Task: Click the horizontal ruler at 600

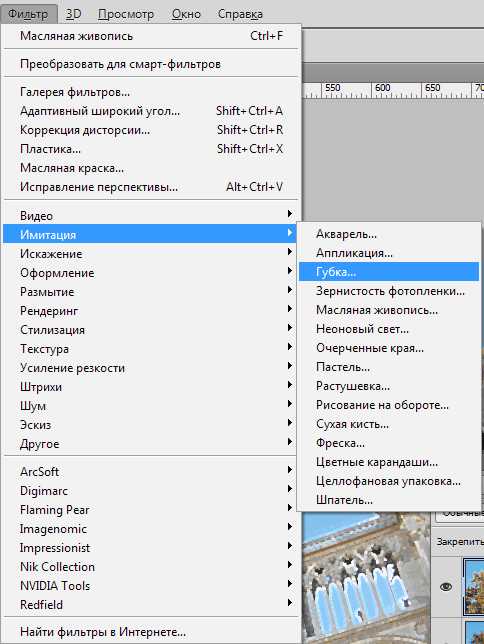Action: coord(383,90)
